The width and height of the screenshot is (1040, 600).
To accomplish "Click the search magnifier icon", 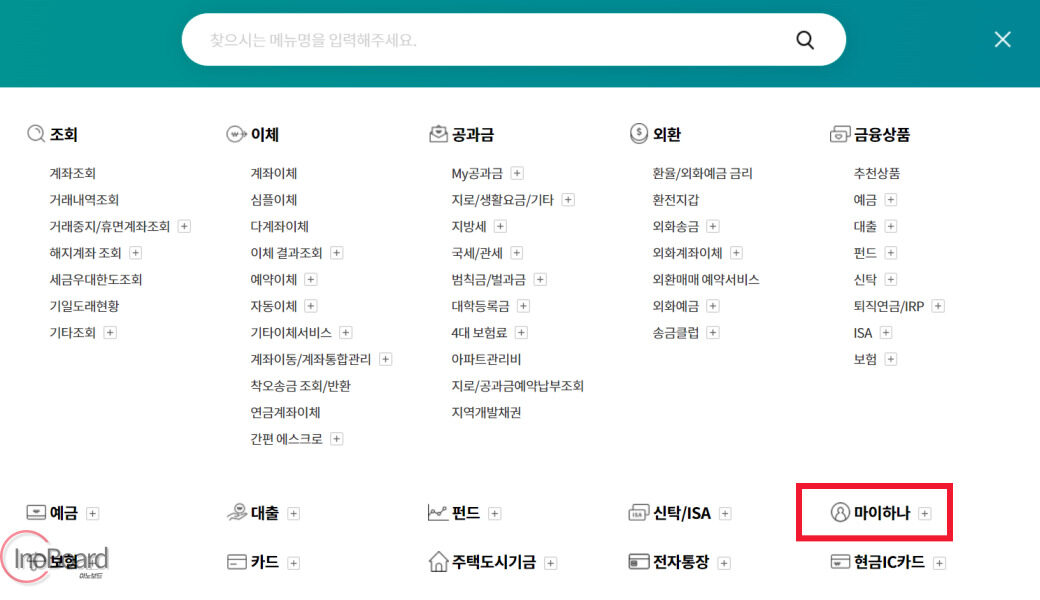I will pos(805,40).
